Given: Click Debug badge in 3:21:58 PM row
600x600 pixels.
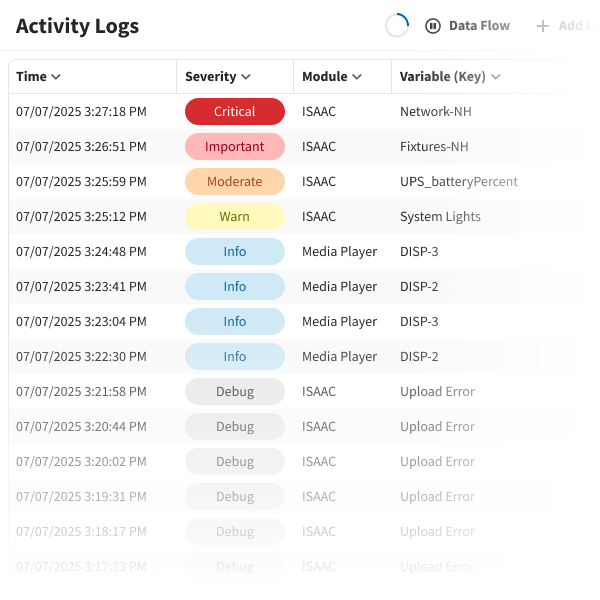Looking at the screenshot, I should coord(235,391).
